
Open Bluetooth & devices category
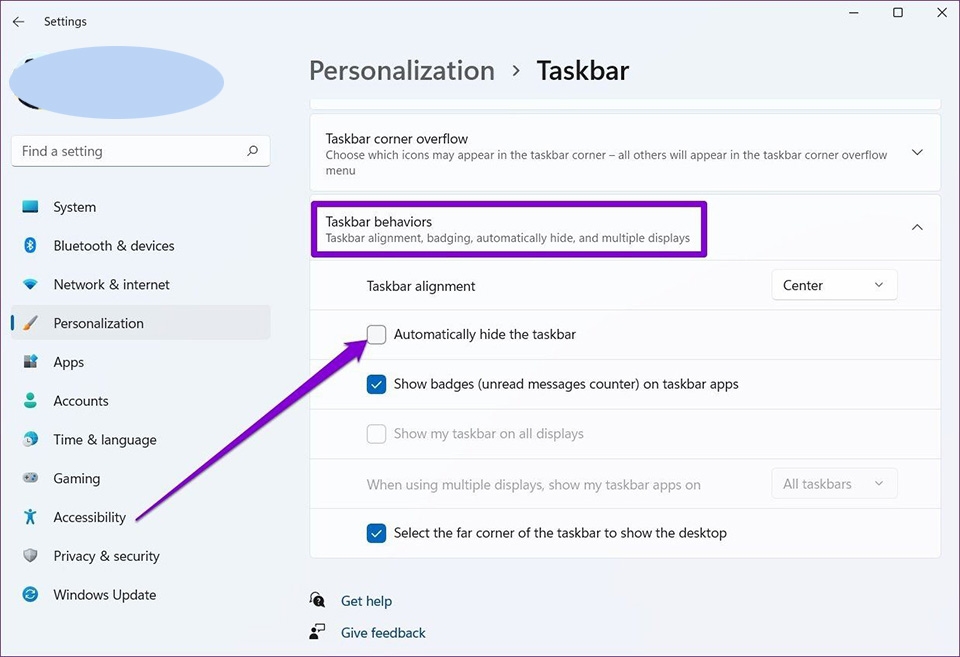[x=140, y=246]
